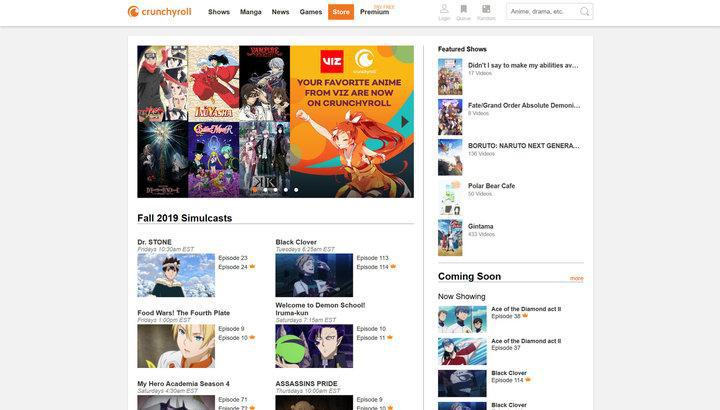This screenshot has height=410, width=720.
Task: Select the last carousel indicator dot
Action: coord(296,189)
